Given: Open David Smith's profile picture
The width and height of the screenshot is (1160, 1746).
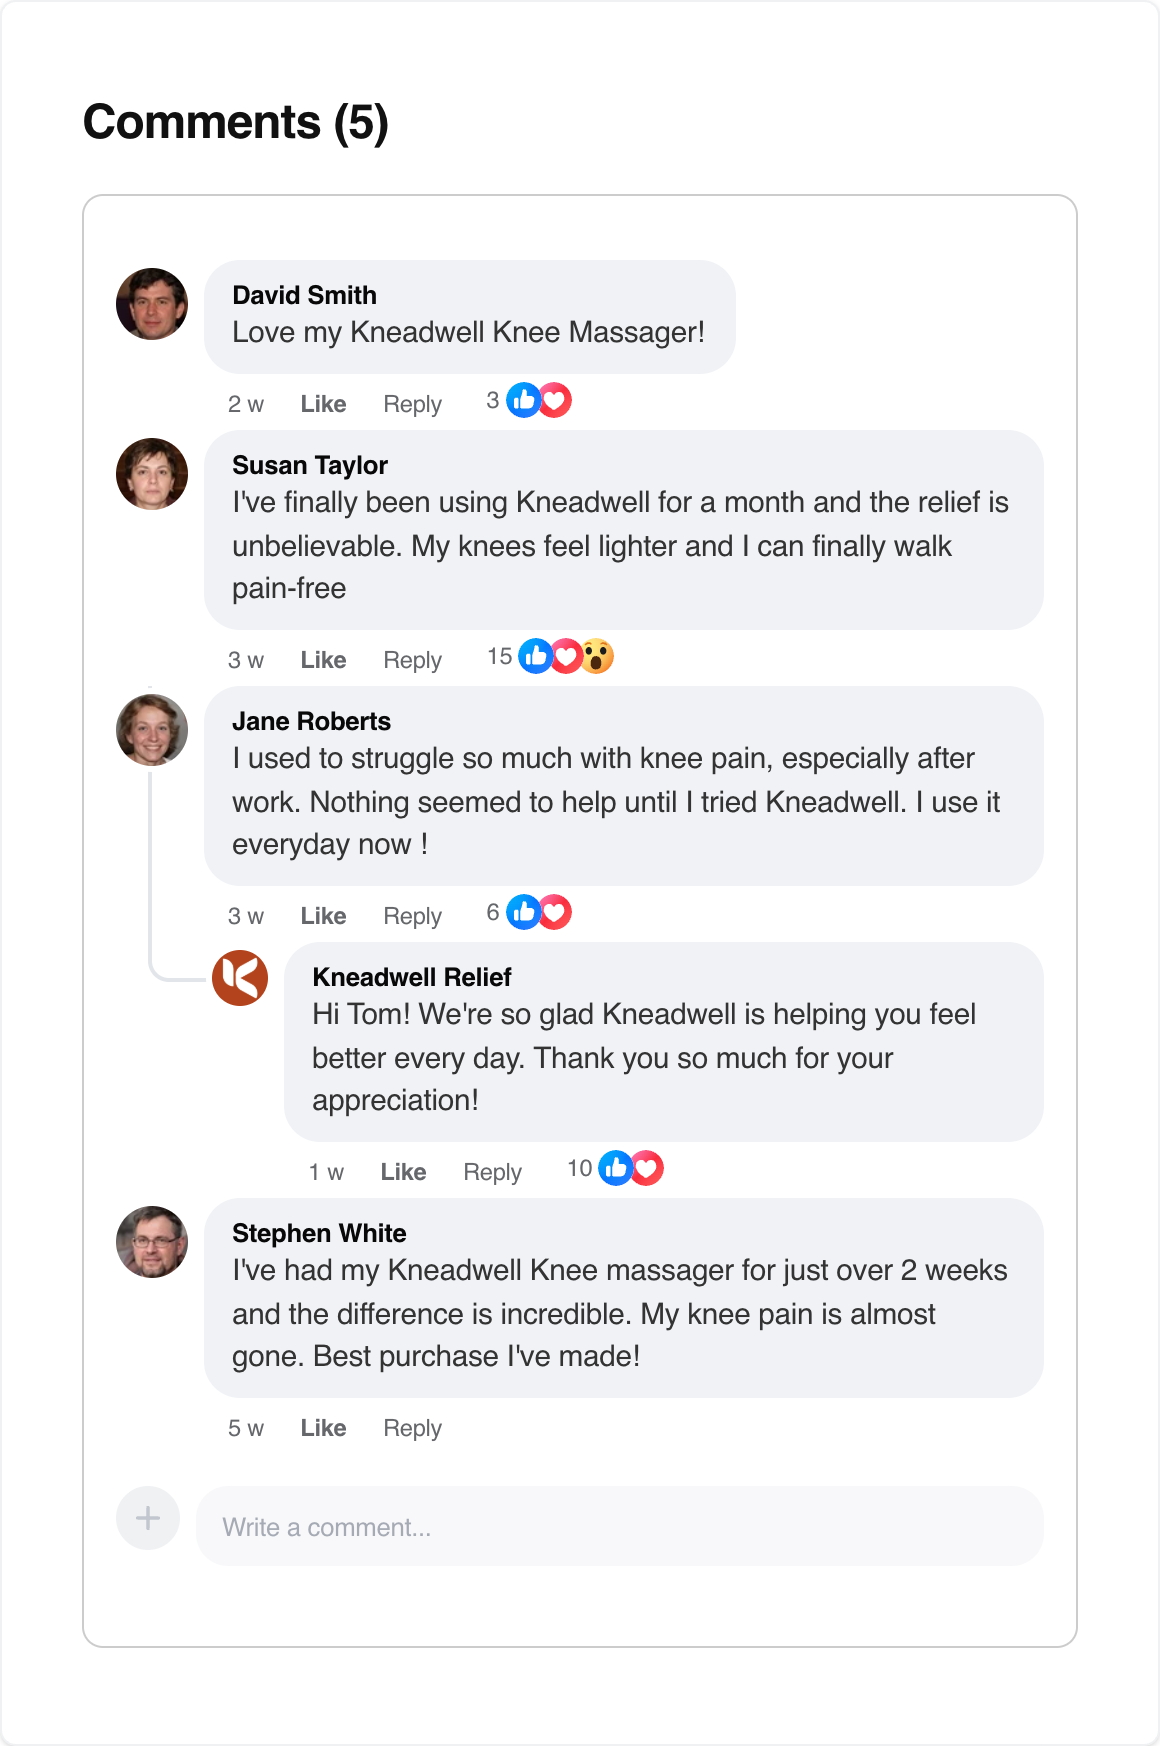Looking at the screenshot, I should (x=152, y=304).
